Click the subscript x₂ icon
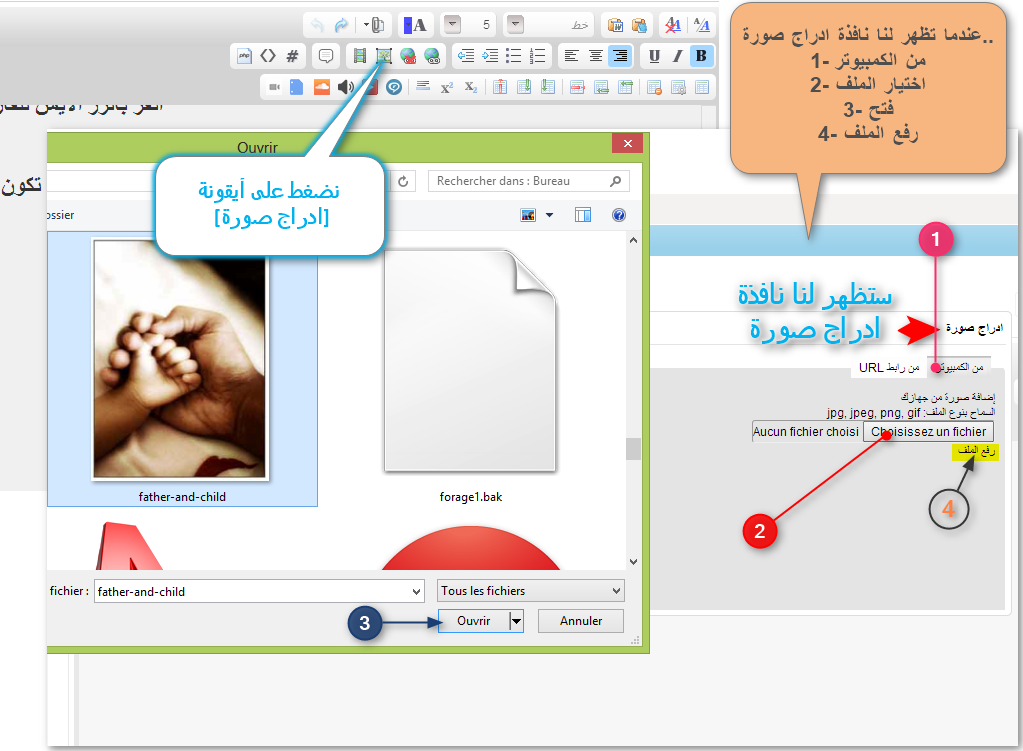The height and width of the screenshot is (751, 1023). click(x=471, y=87)
